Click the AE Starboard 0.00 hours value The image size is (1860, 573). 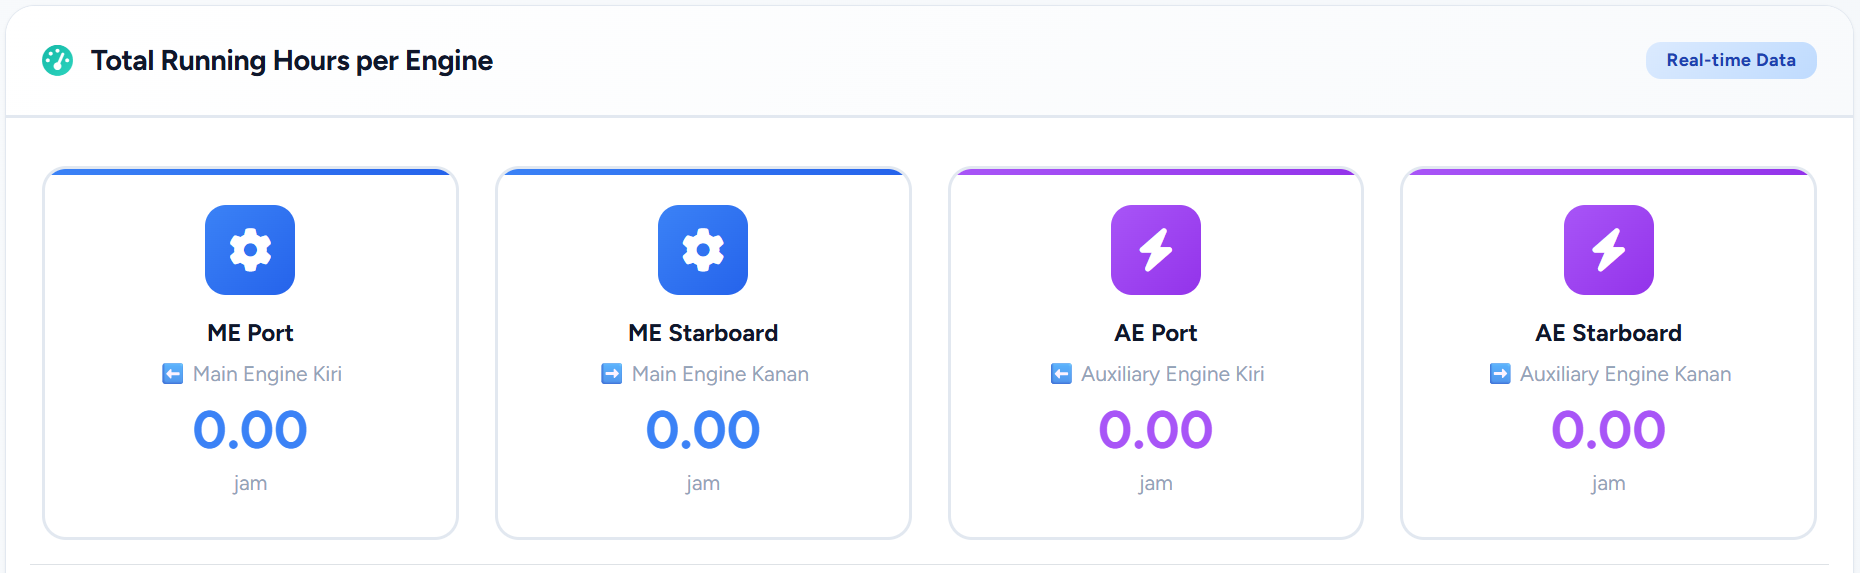click(1609, 430)
